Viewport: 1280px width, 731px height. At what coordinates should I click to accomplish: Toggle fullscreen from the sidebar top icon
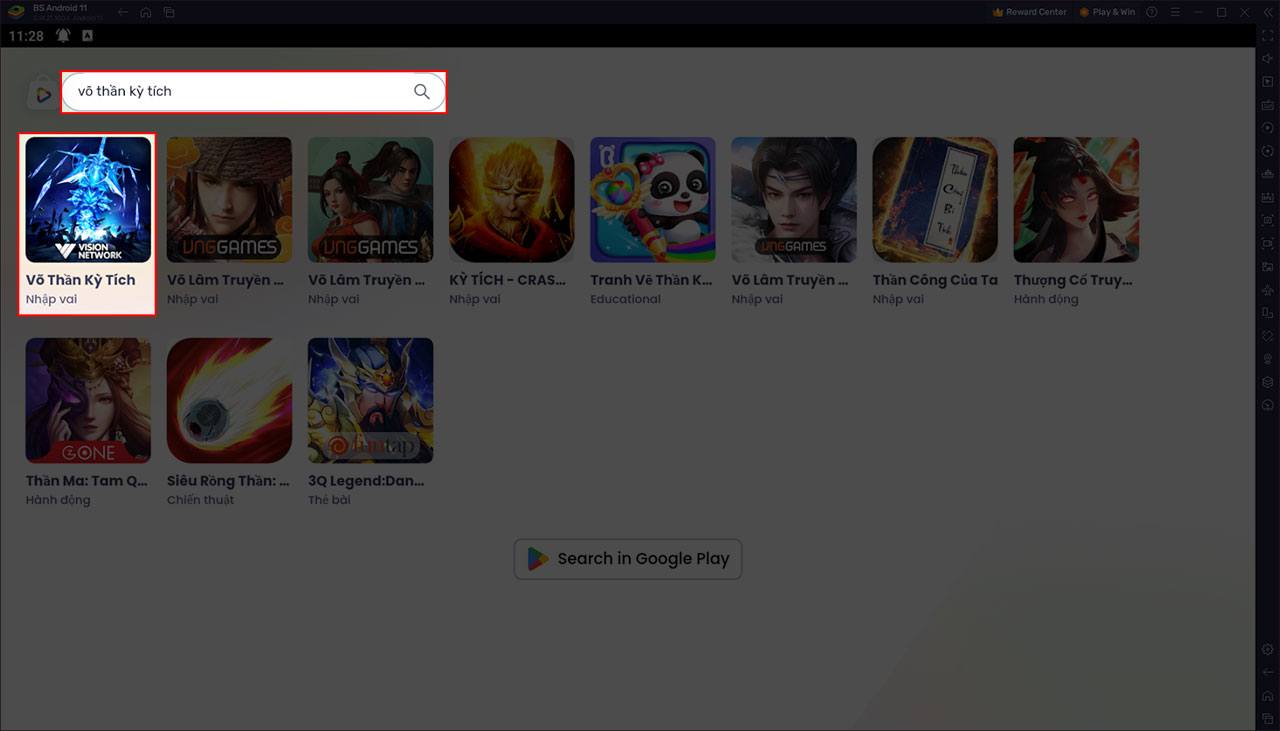pyautogui.click(x=1267, y=35)
